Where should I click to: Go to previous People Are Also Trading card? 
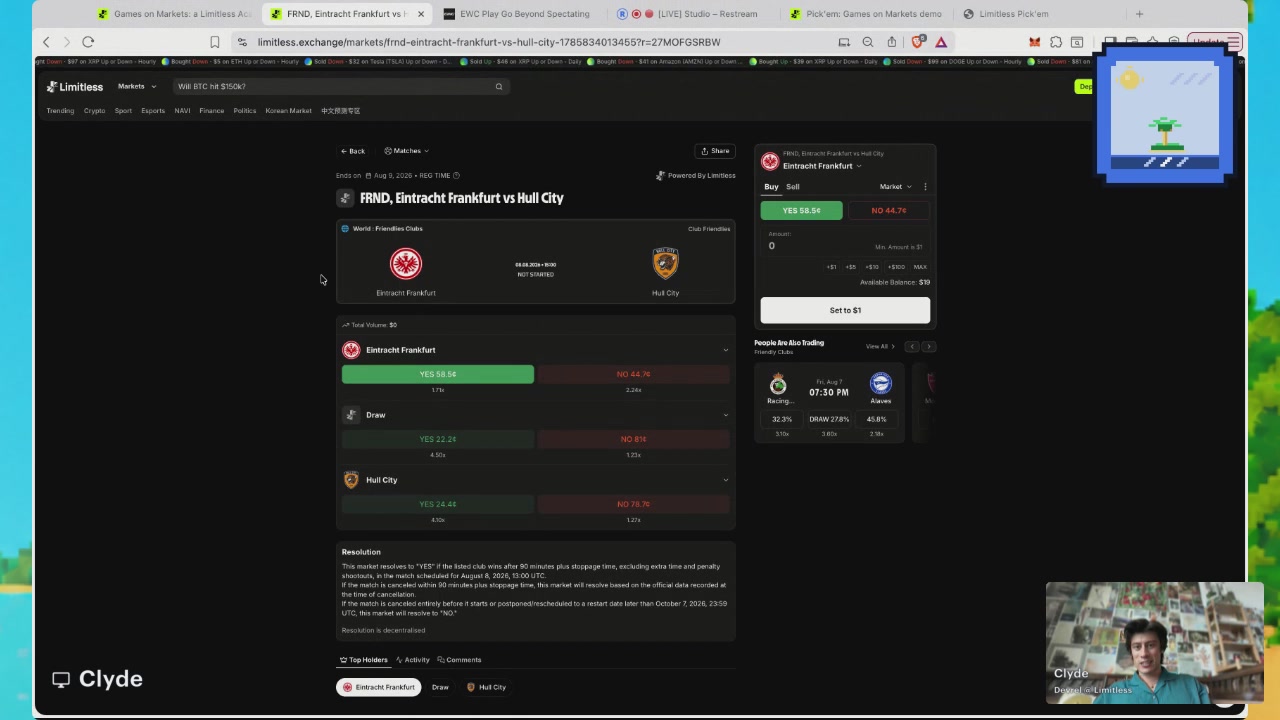point(912,346)
